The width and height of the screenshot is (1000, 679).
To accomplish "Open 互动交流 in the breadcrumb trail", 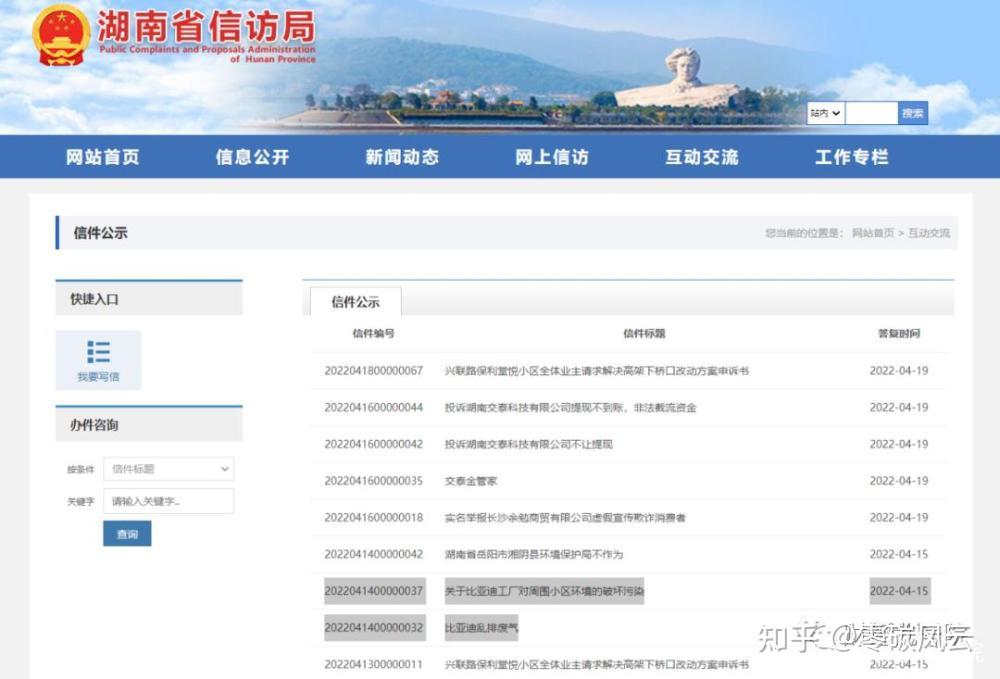I will [930, 232].
